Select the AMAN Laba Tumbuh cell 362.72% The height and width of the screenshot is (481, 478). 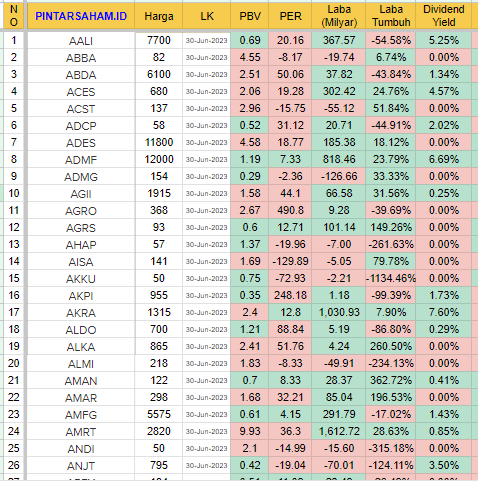click(x=391, y=380)
